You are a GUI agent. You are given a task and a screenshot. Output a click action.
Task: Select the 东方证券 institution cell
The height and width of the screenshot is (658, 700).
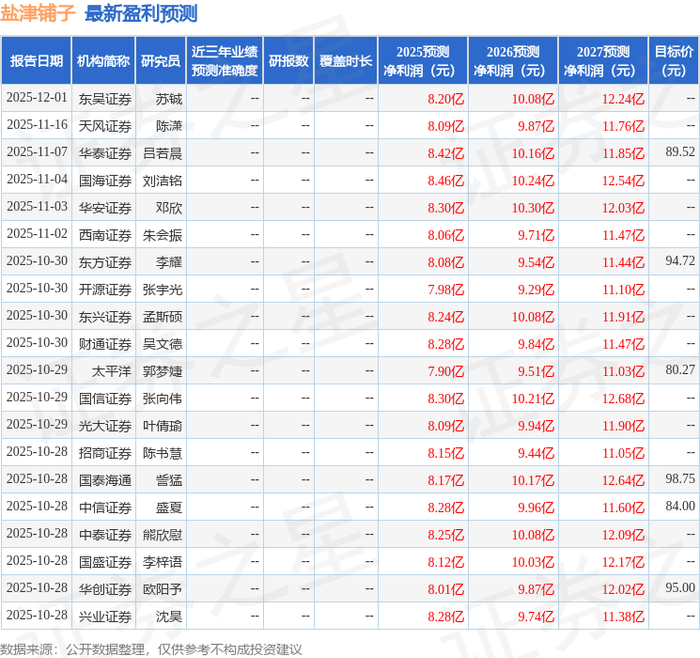[105, 262]
